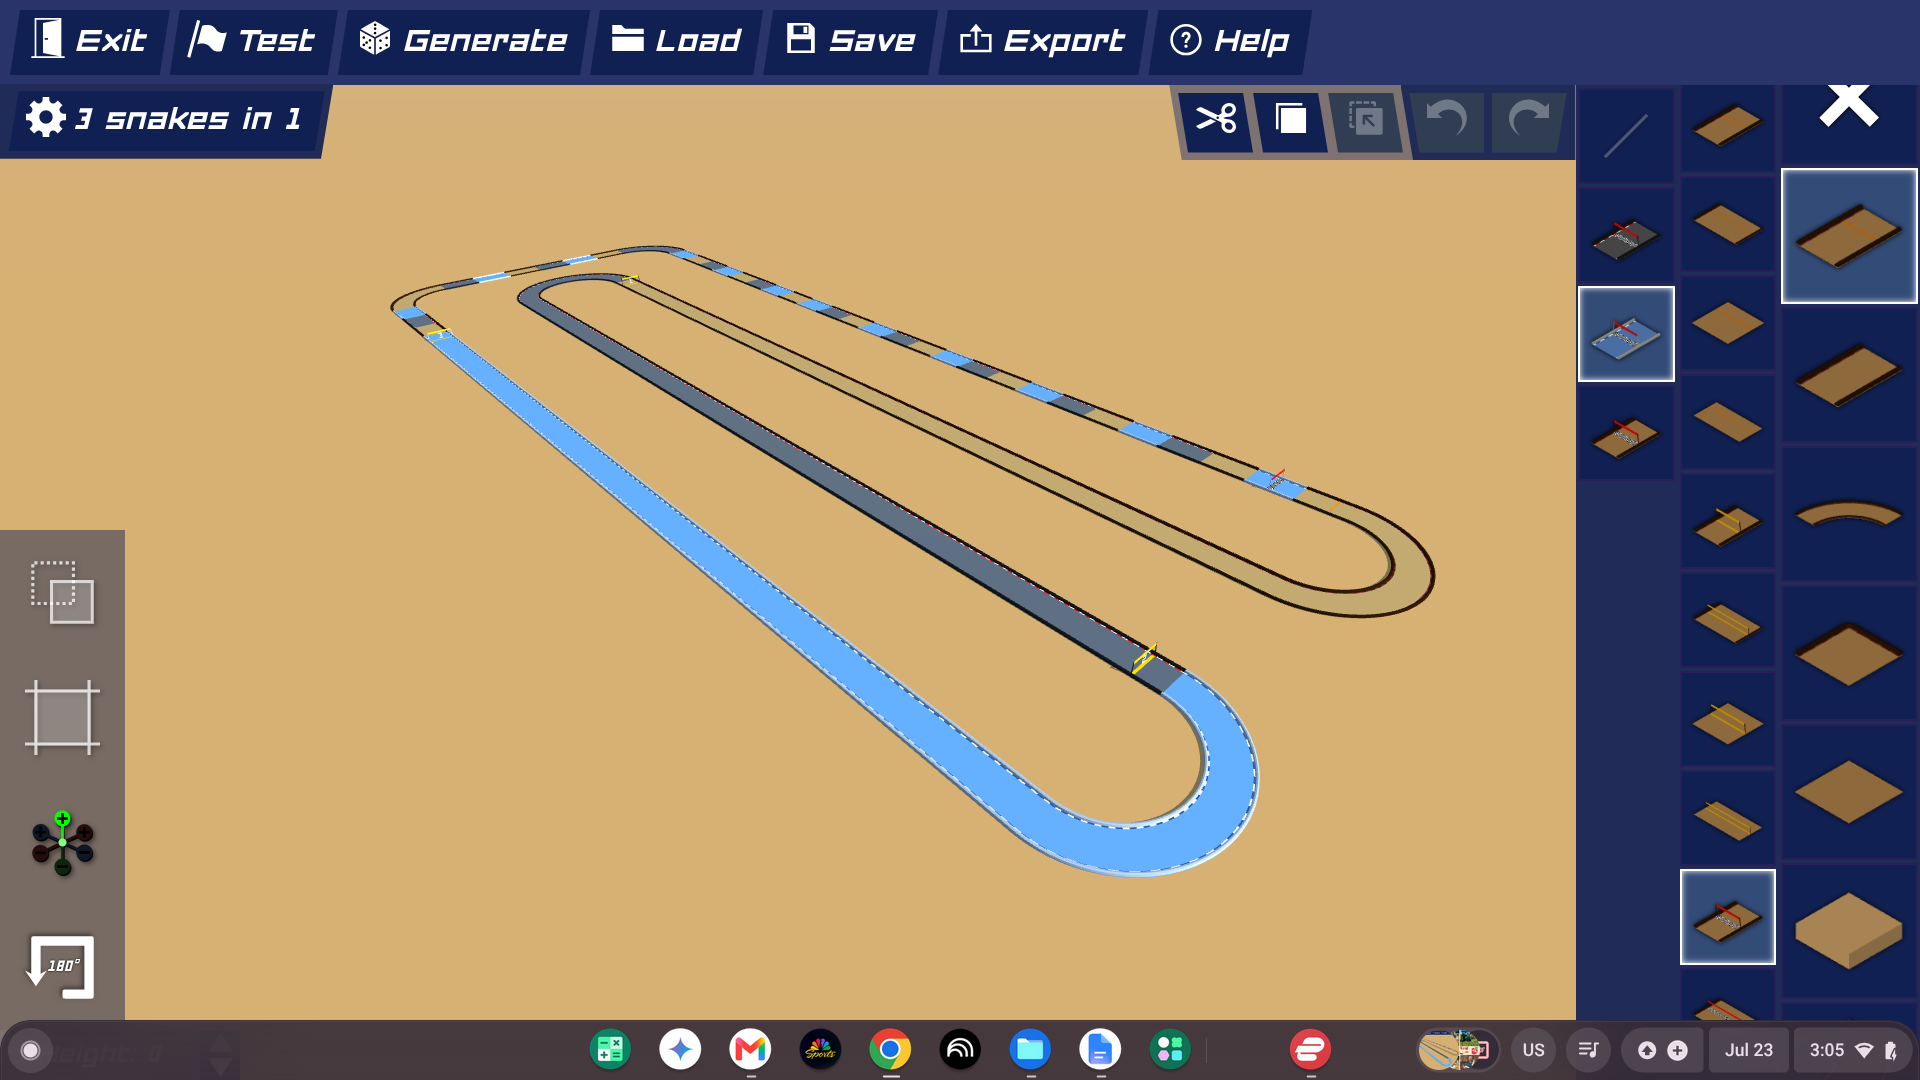Open the Load menu
The width and height of the screenshot is (1920, 1080).
pyautogui.click(x=676, y=41)
